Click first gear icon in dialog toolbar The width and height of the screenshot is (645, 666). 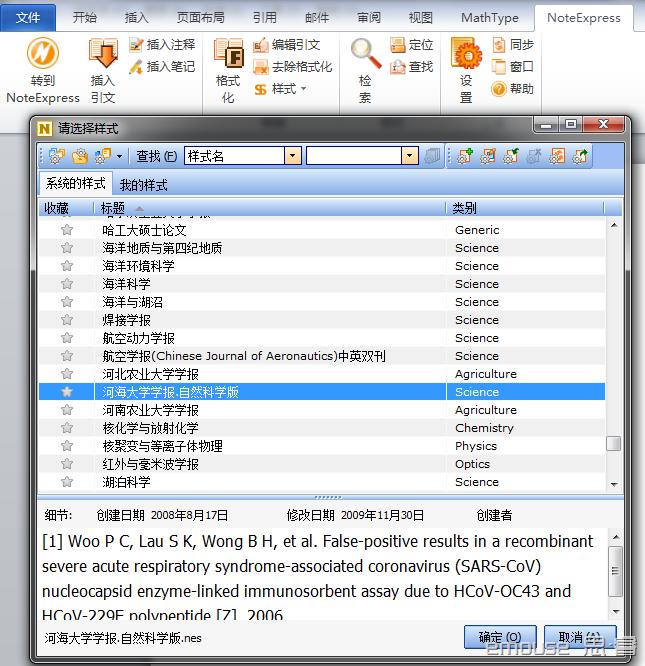(x=56, y=156)
